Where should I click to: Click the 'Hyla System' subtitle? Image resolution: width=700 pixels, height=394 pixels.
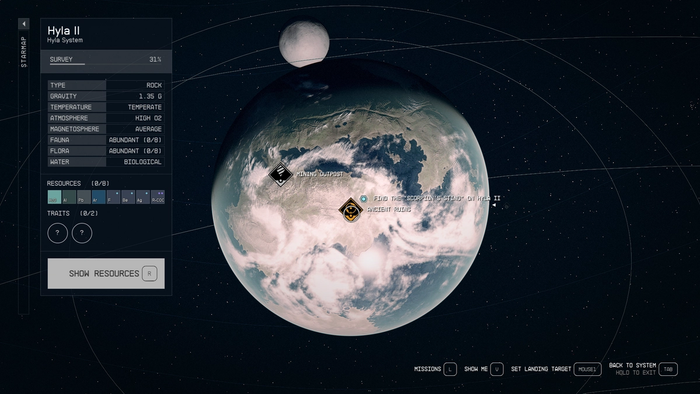(65, 40)
